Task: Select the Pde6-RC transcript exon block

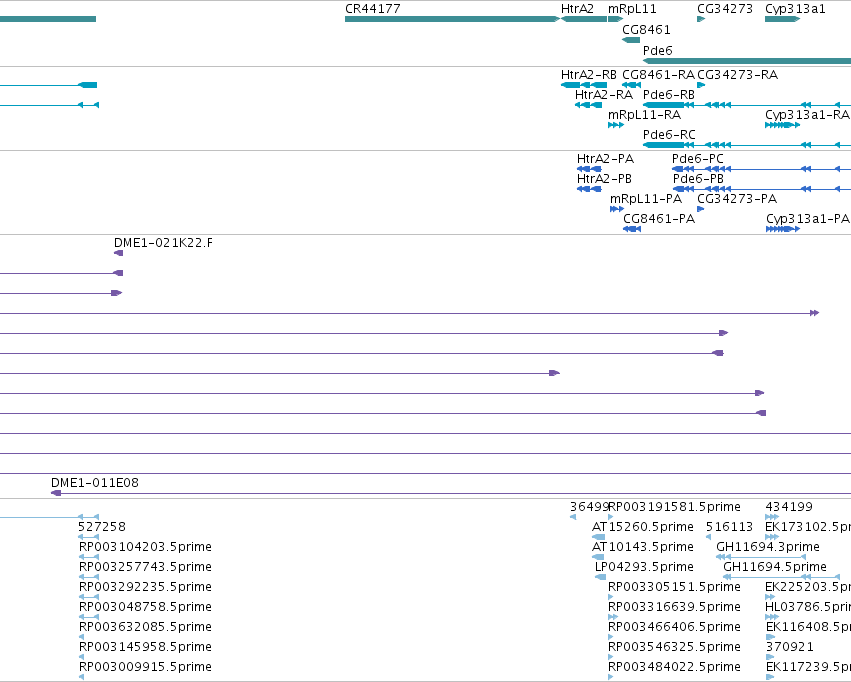Action: [x=664, y=145]
